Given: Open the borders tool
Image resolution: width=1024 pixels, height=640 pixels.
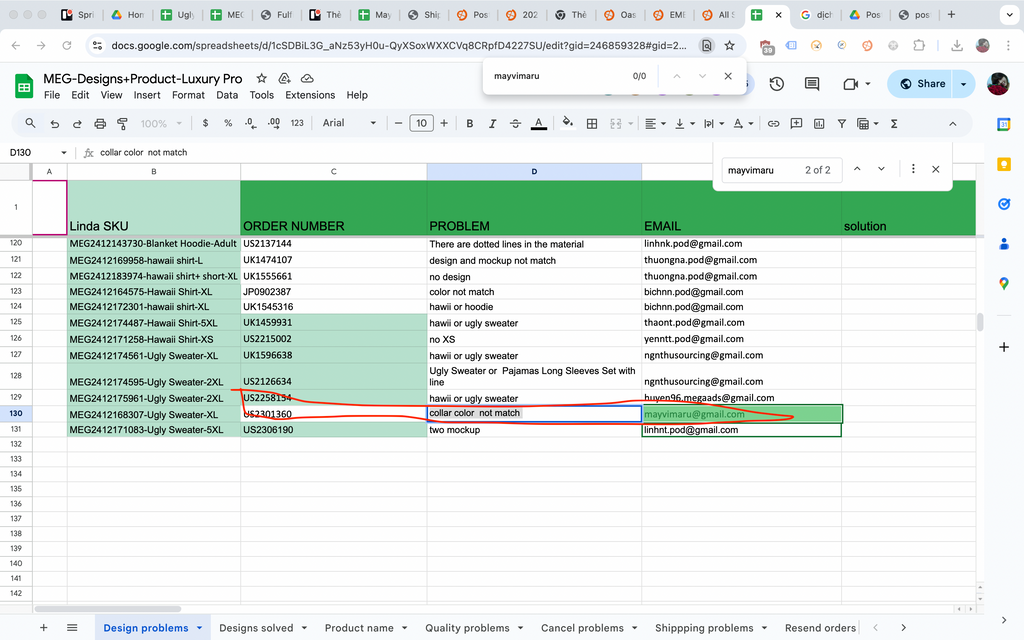Looking at the screenshot, I should [592, 123].
